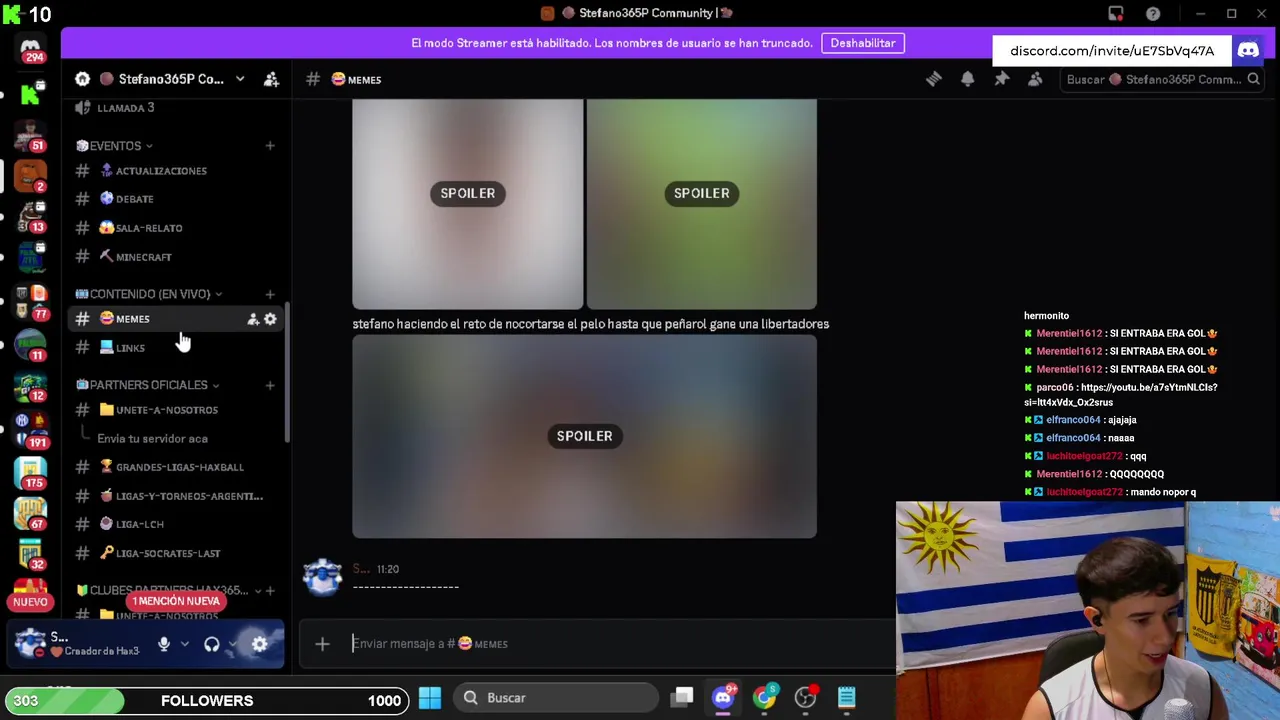Click Deshabilitar streamer mode button
1280x720 pixels.
pyautogui.click(x=862, y=43)
